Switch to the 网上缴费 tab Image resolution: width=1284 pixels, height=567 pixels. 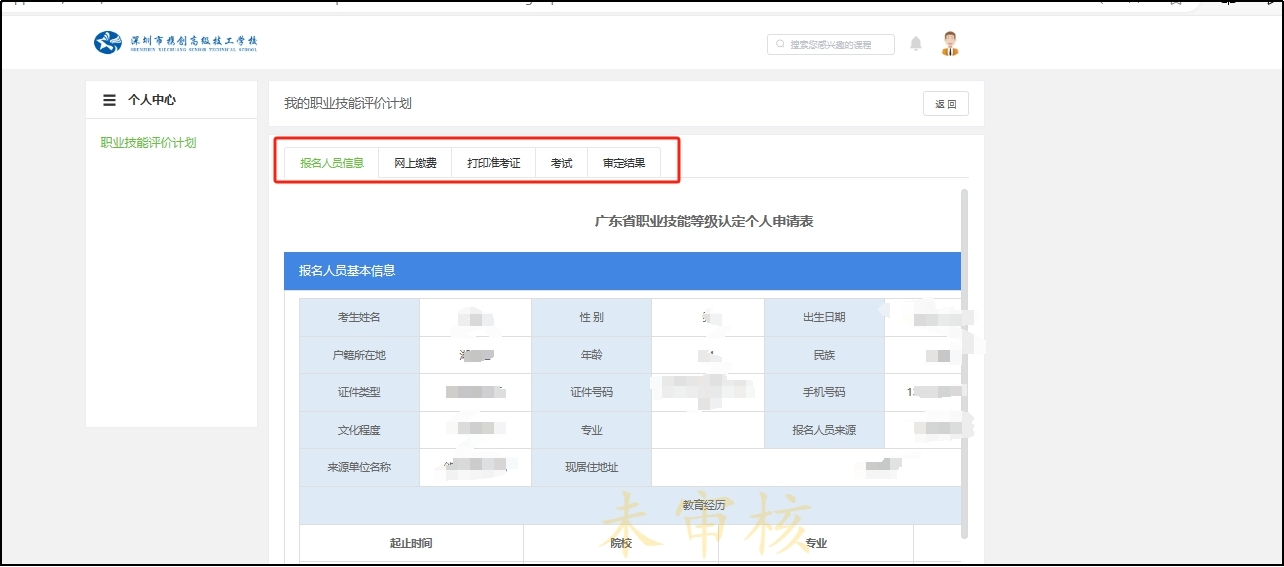(415, 163)
